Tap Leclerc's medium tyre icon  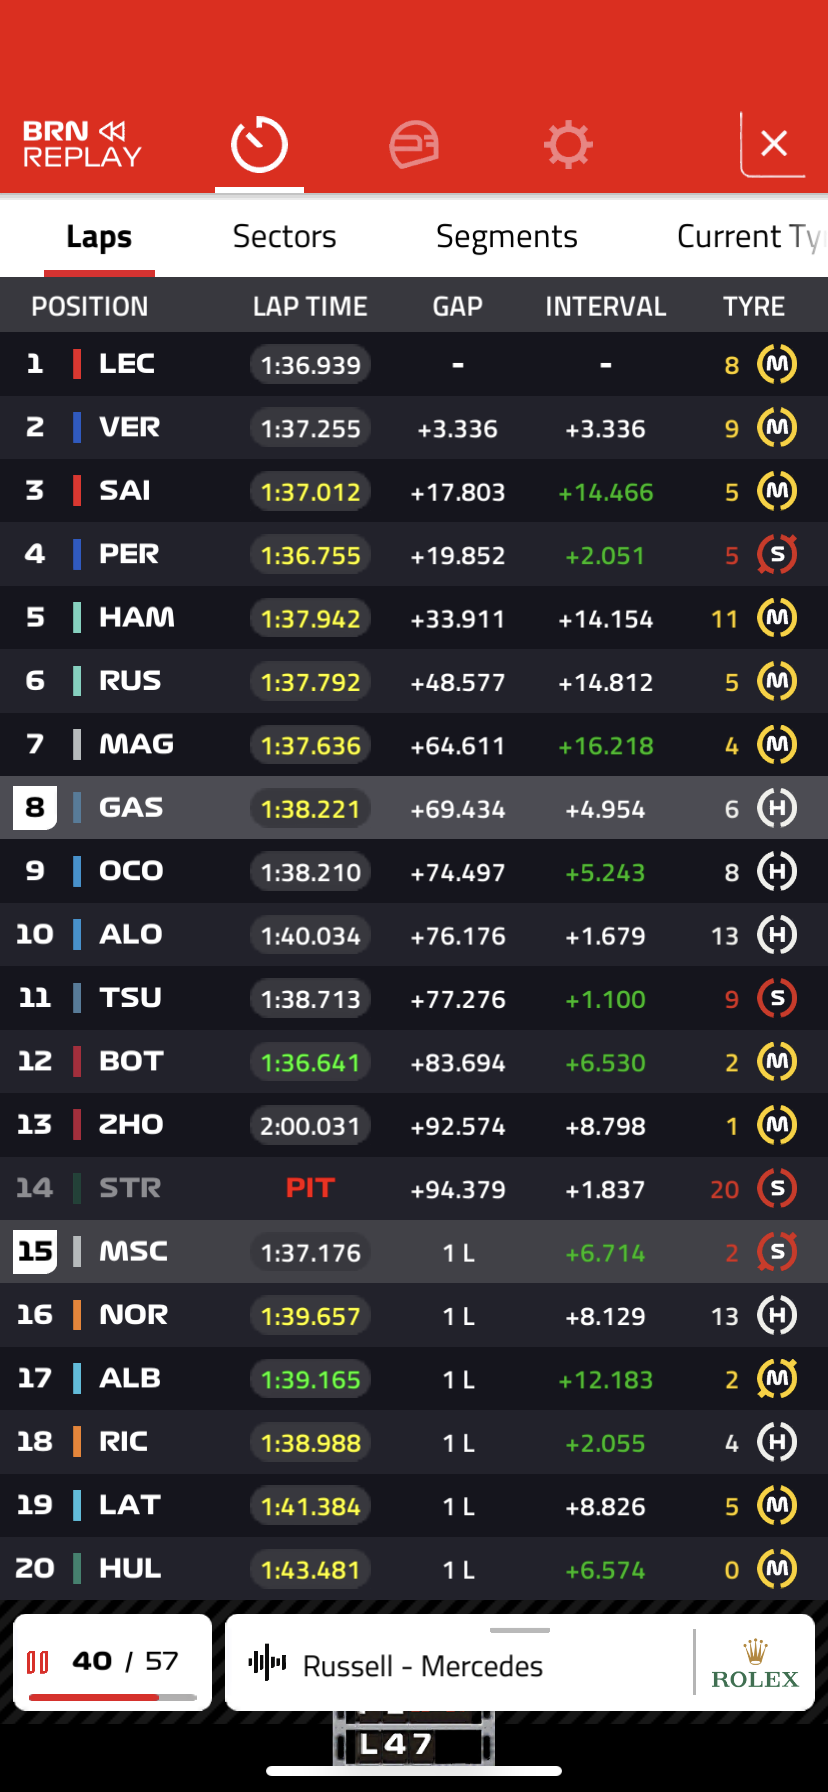tap(777, 364)
